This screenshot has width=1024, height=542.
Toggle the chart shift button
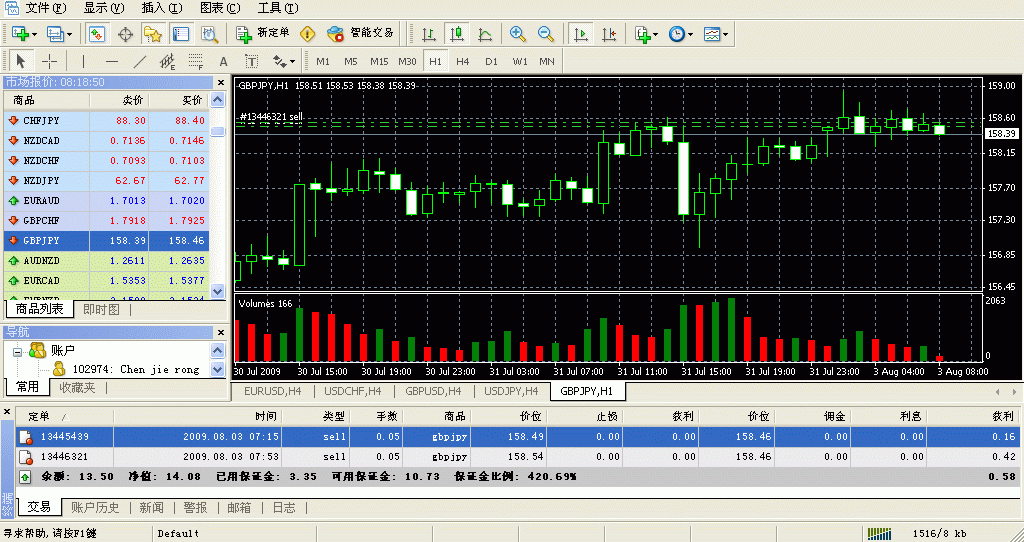pos(609,34)
